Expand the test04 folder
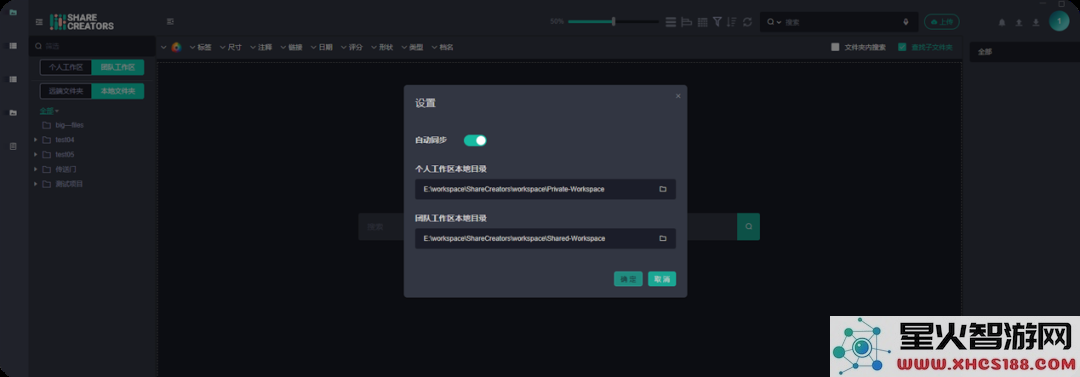Viewport: 1080px width, 377px height. [x=36, y=140]
